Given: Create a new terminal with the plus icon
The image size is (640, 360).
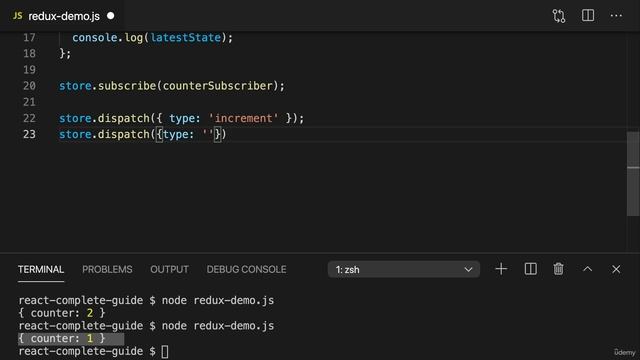Looking at the screenshot, I should coord(501,269).
